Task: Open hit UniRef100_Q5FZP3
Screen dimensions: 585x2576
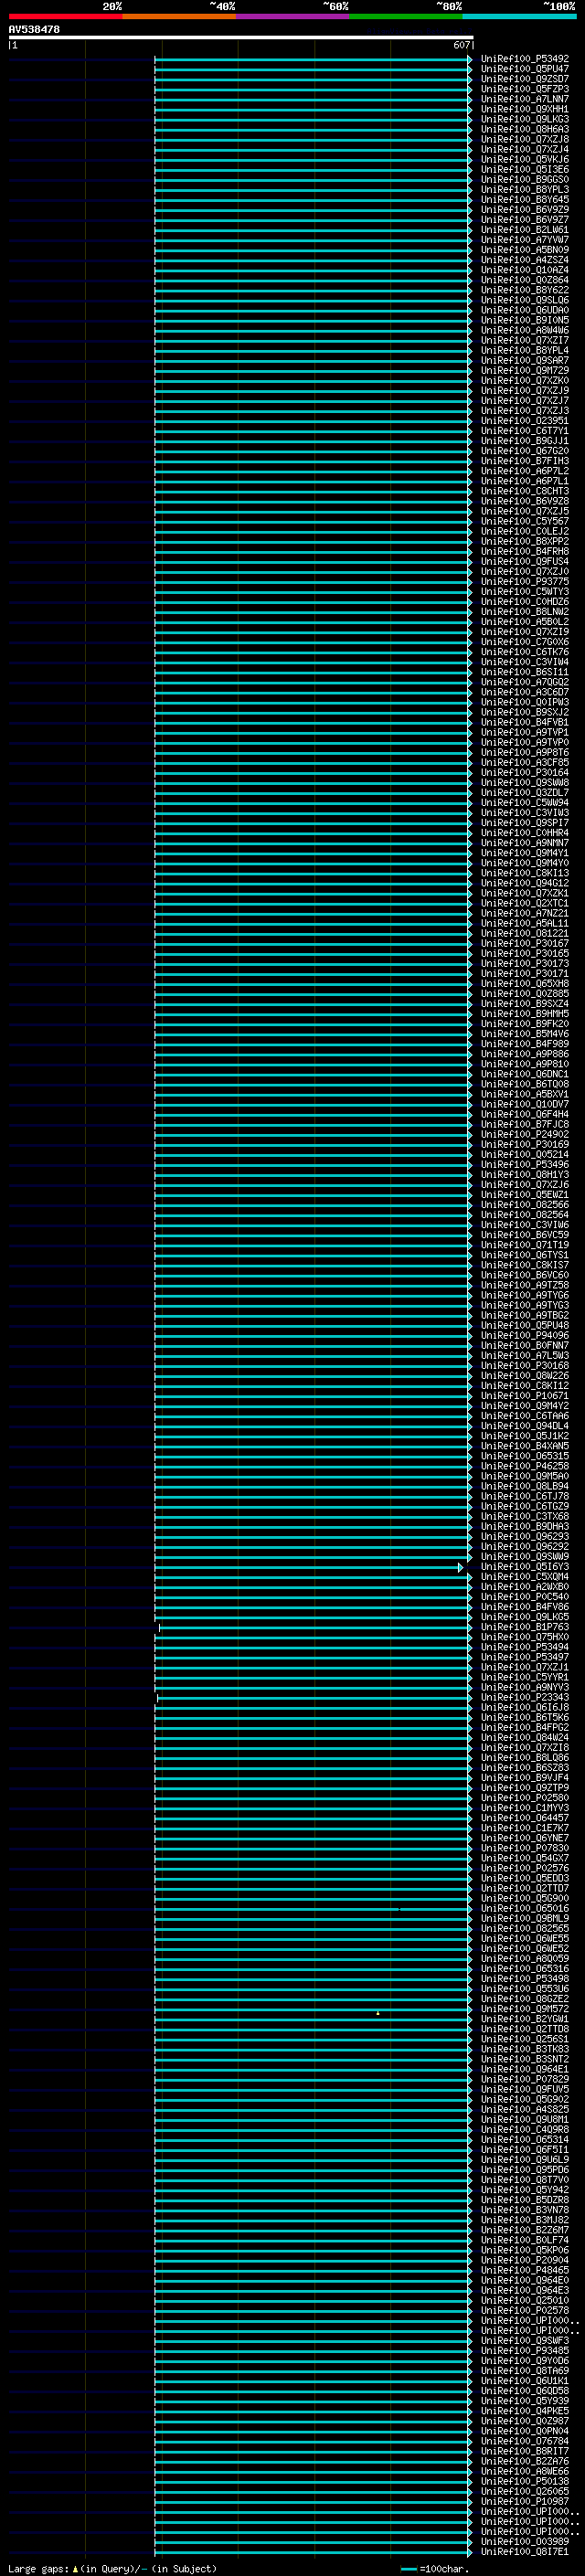Action: pos(525,89)
